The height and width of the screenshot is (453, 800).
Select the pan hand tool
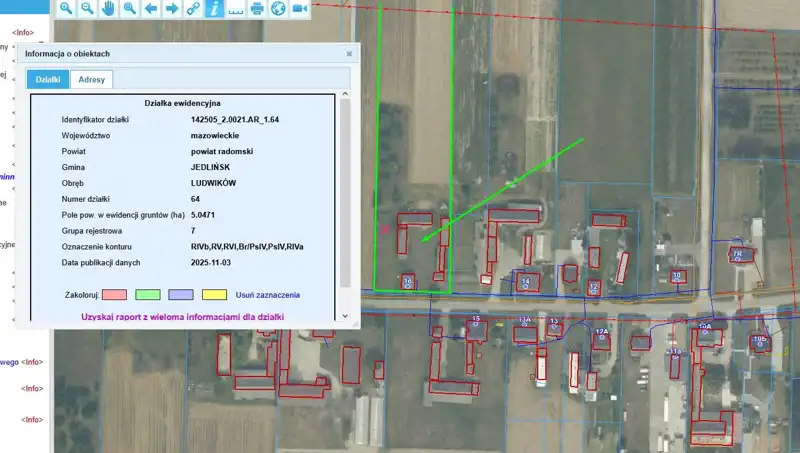(x=108, y=9)
